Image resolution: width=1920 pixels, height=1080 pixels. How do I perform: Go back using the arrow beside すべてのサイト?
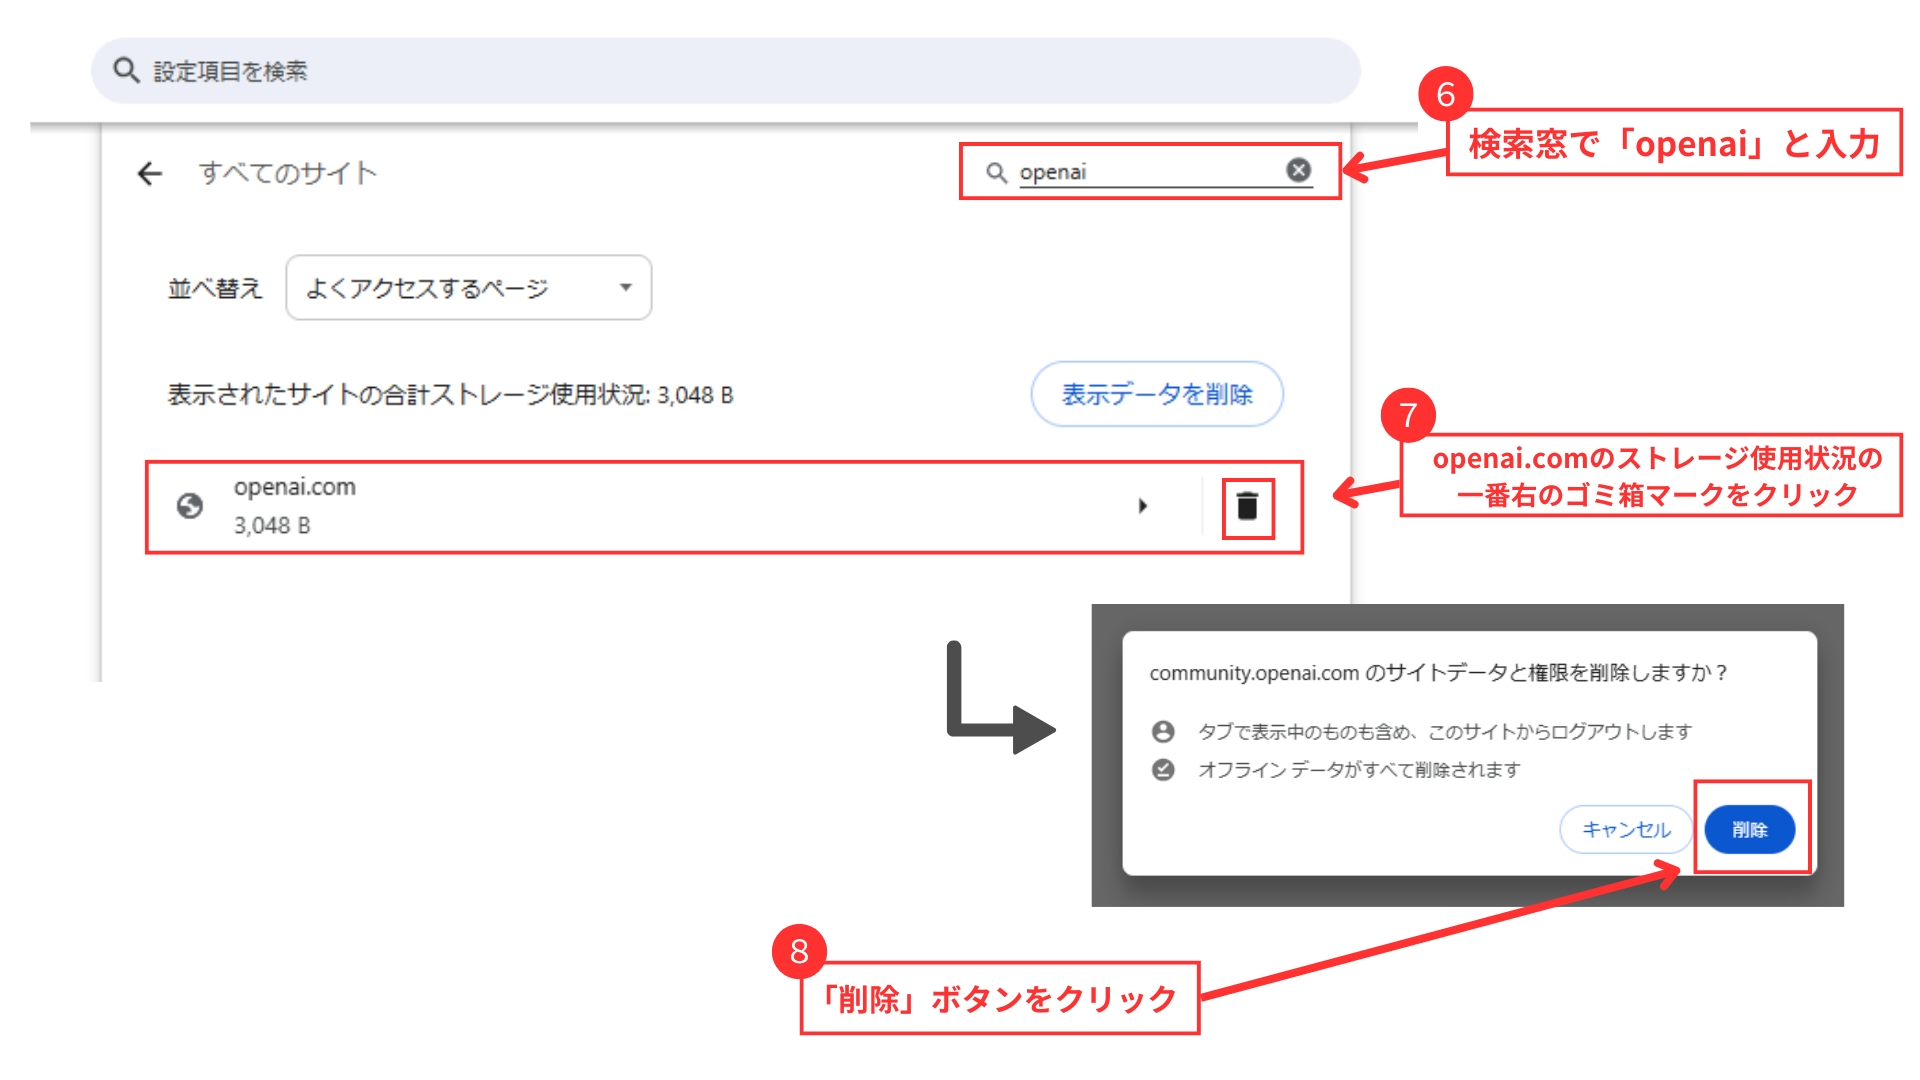[150, 174]
